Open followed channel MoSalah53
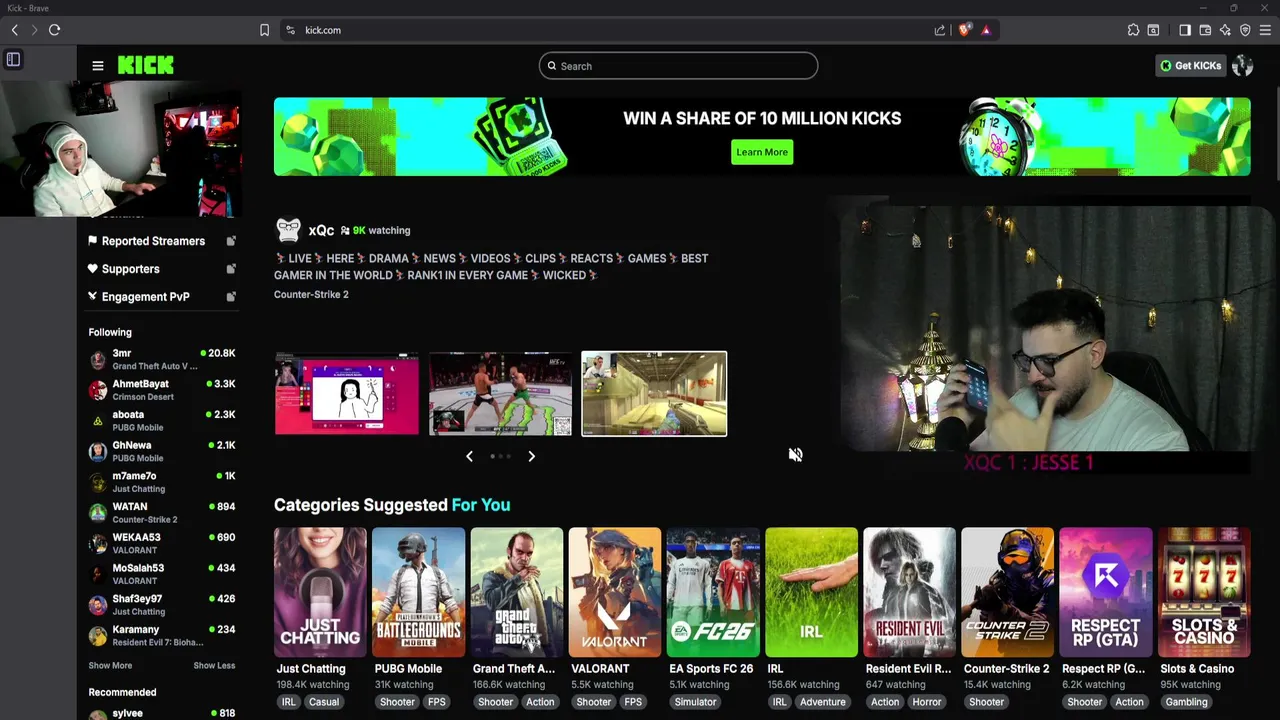 point(161,574)
